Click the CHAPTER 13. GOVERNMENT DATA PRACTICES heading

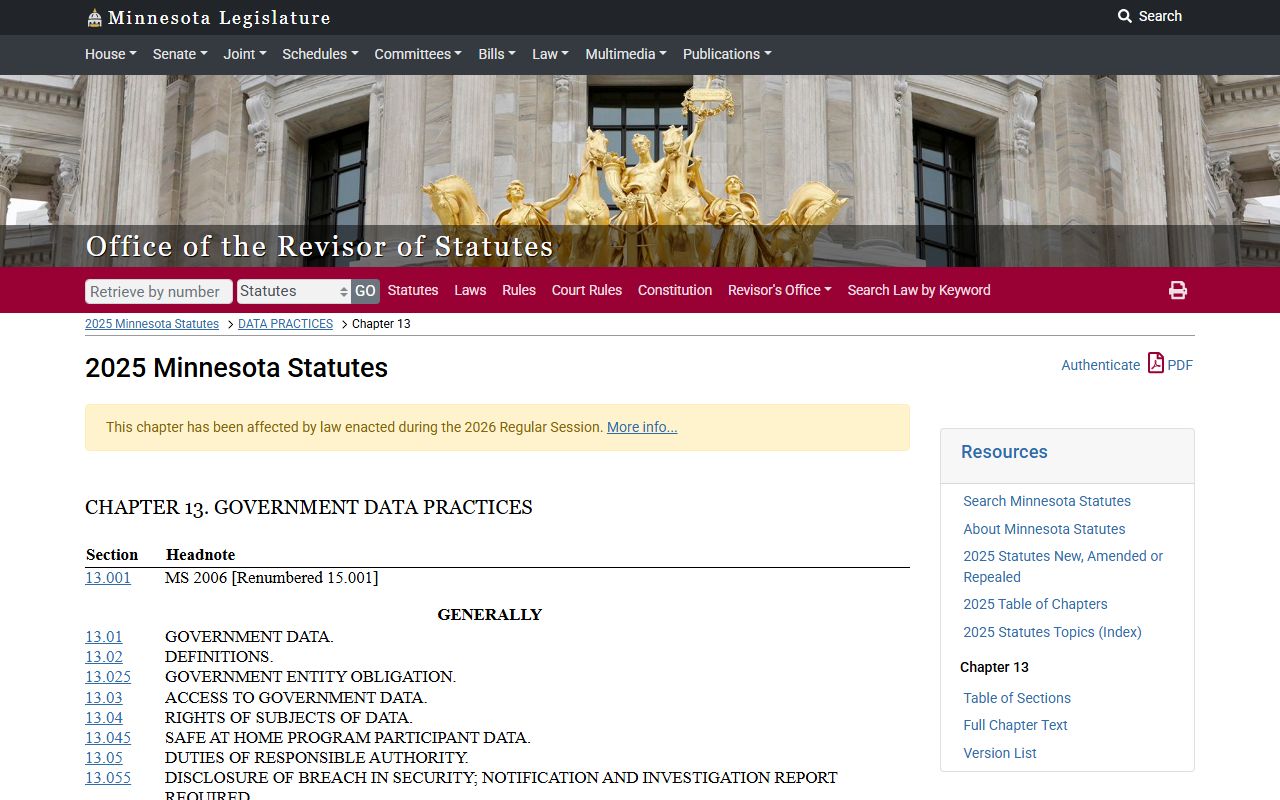pyautogui.click(x=309, y=508)
